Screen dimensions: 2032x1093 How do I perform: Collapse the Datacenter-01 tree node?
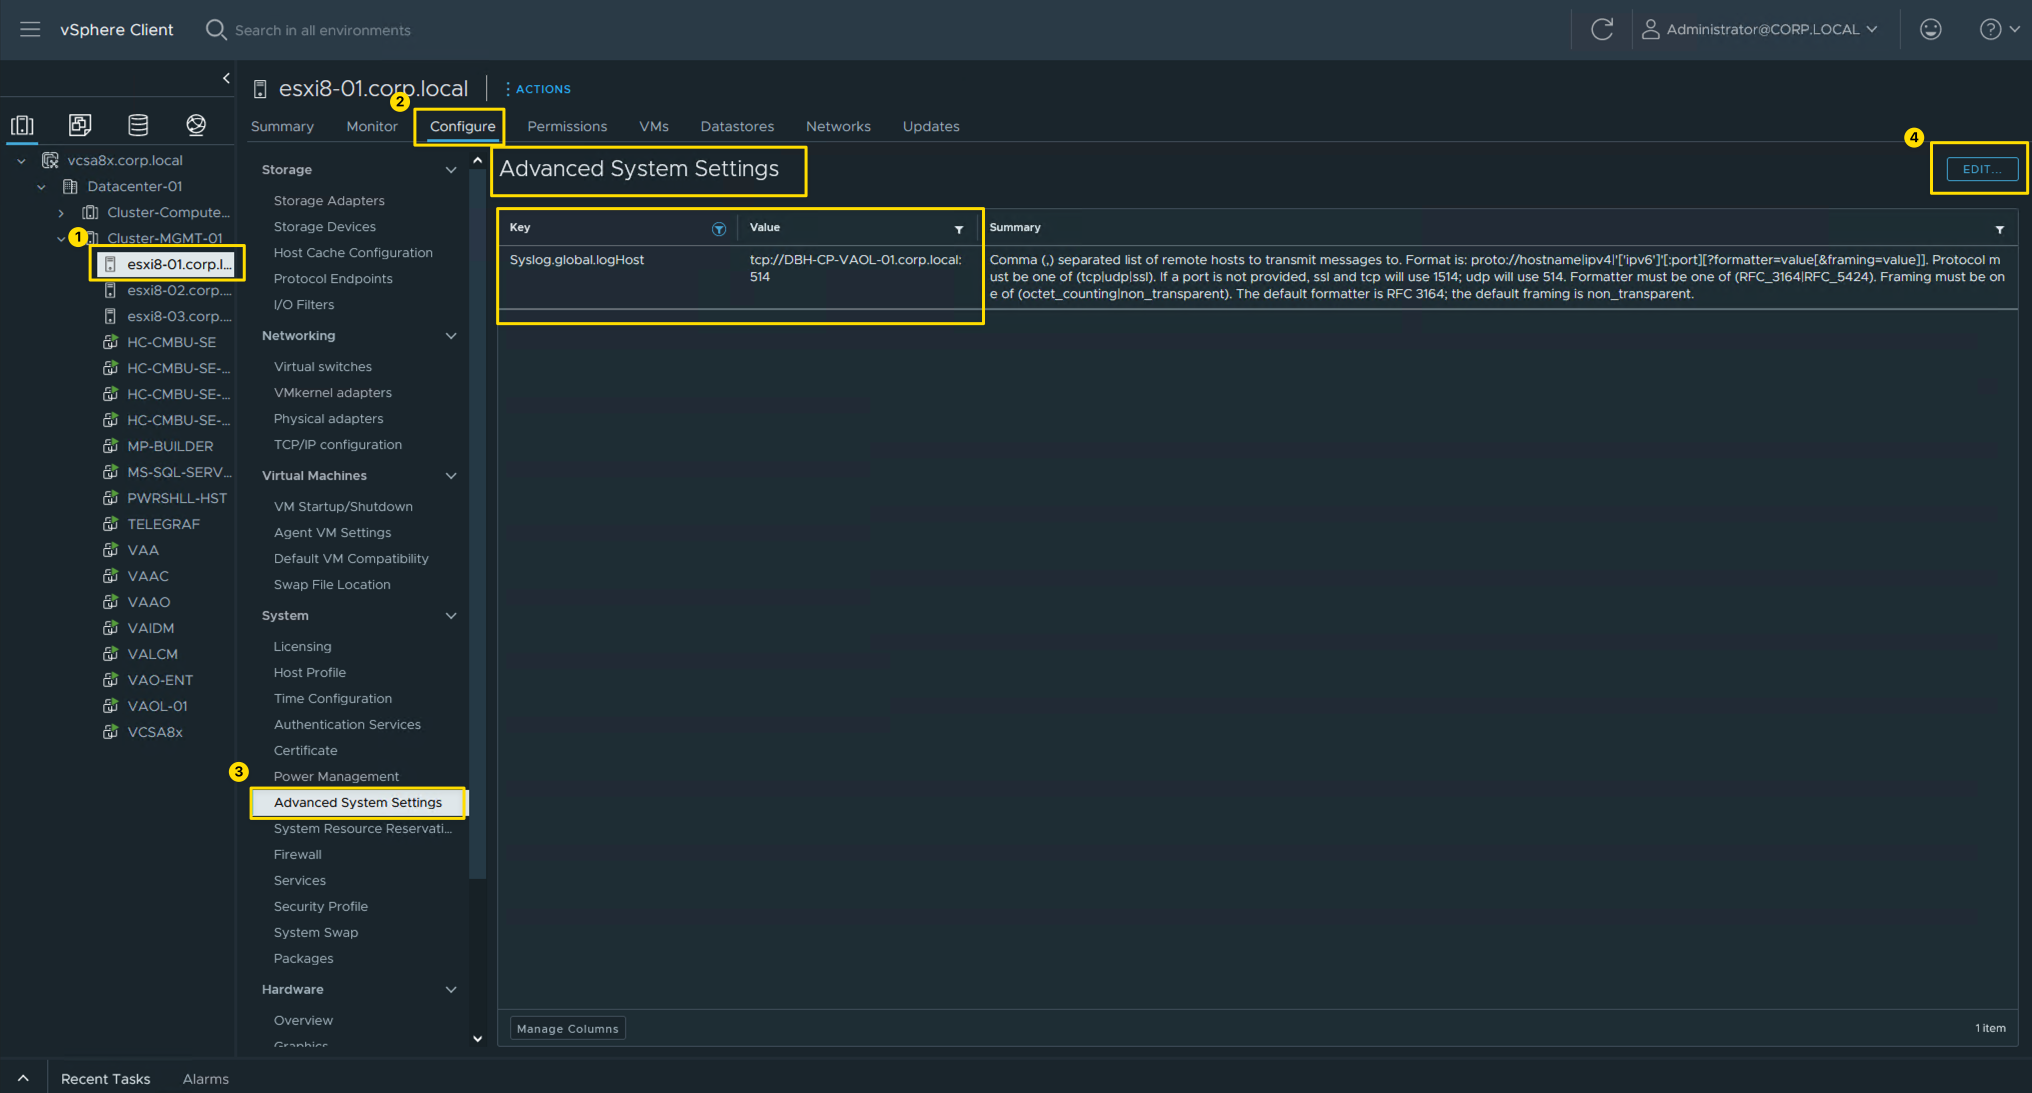41,186
